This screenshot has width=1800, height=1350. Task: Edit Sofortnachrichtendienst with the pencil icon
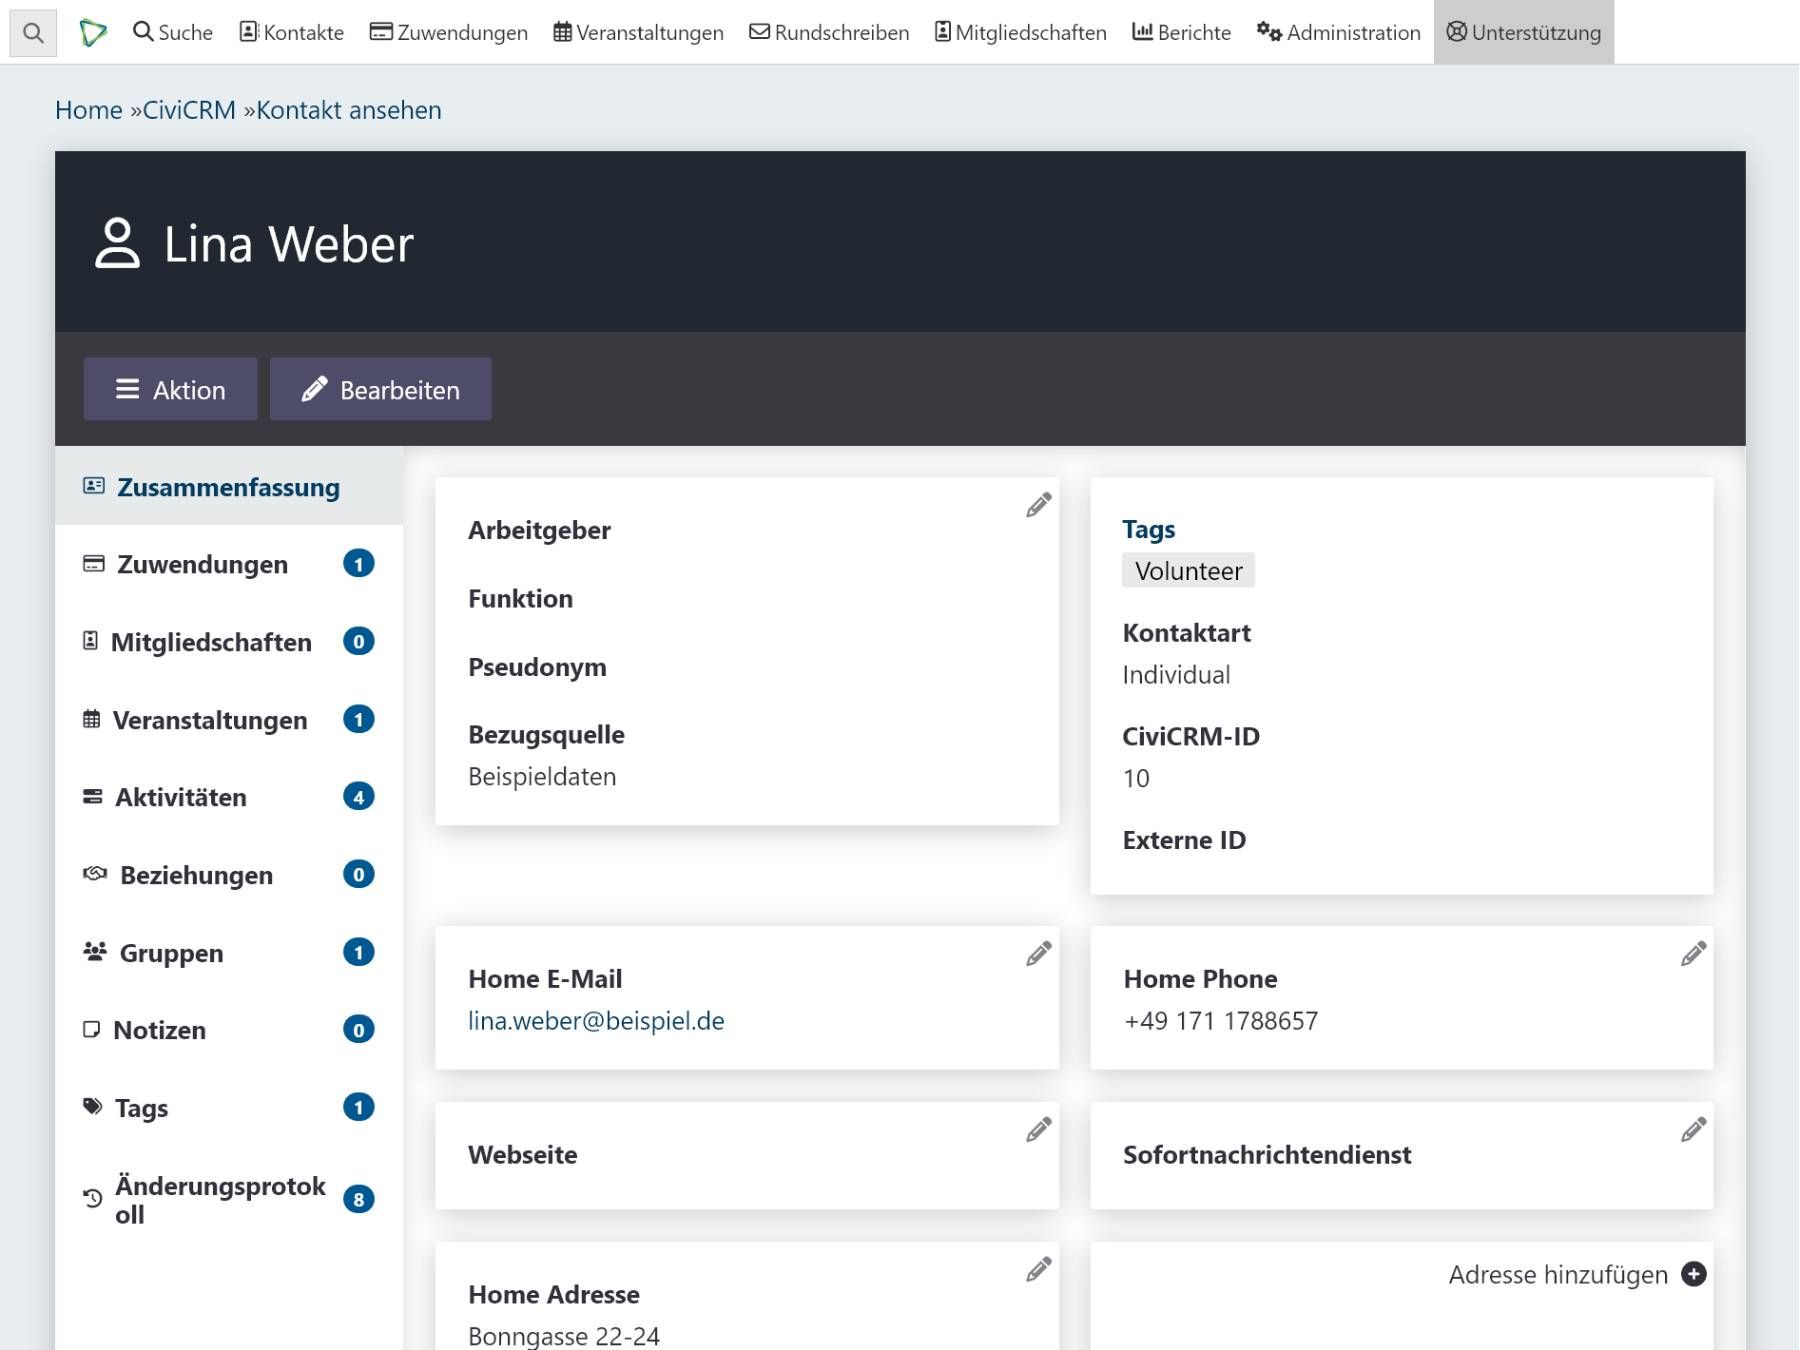pyautogui.click(x=1692, y=1130)
